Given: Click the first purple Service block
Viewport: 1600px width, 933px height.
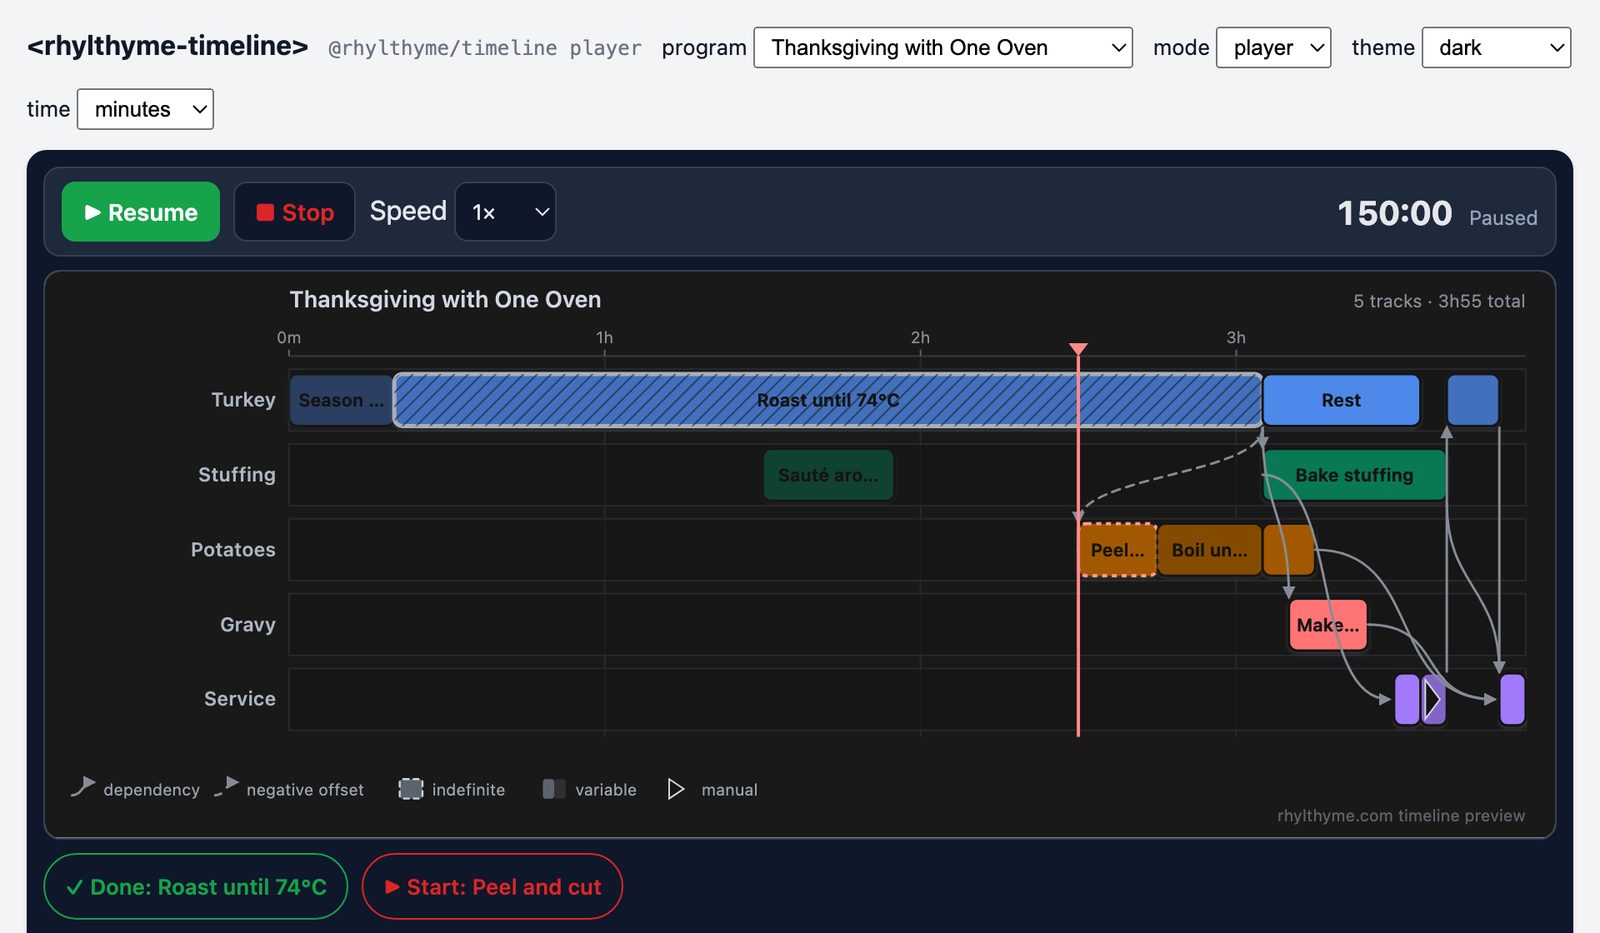Looking at the screenshot, I should (1407, 699).
